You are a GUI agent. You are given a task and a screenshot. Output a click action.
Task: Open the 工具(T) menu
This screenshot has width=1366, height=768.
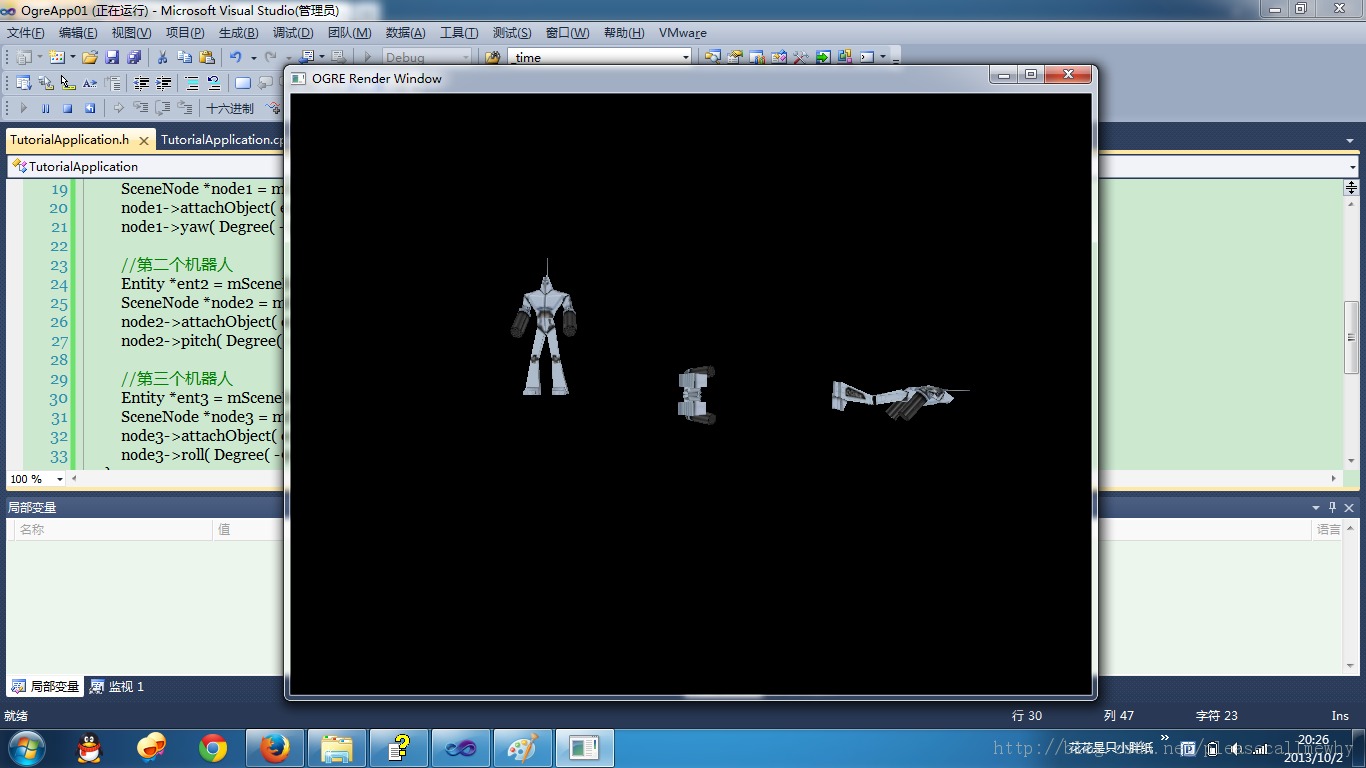click(459, 33)
